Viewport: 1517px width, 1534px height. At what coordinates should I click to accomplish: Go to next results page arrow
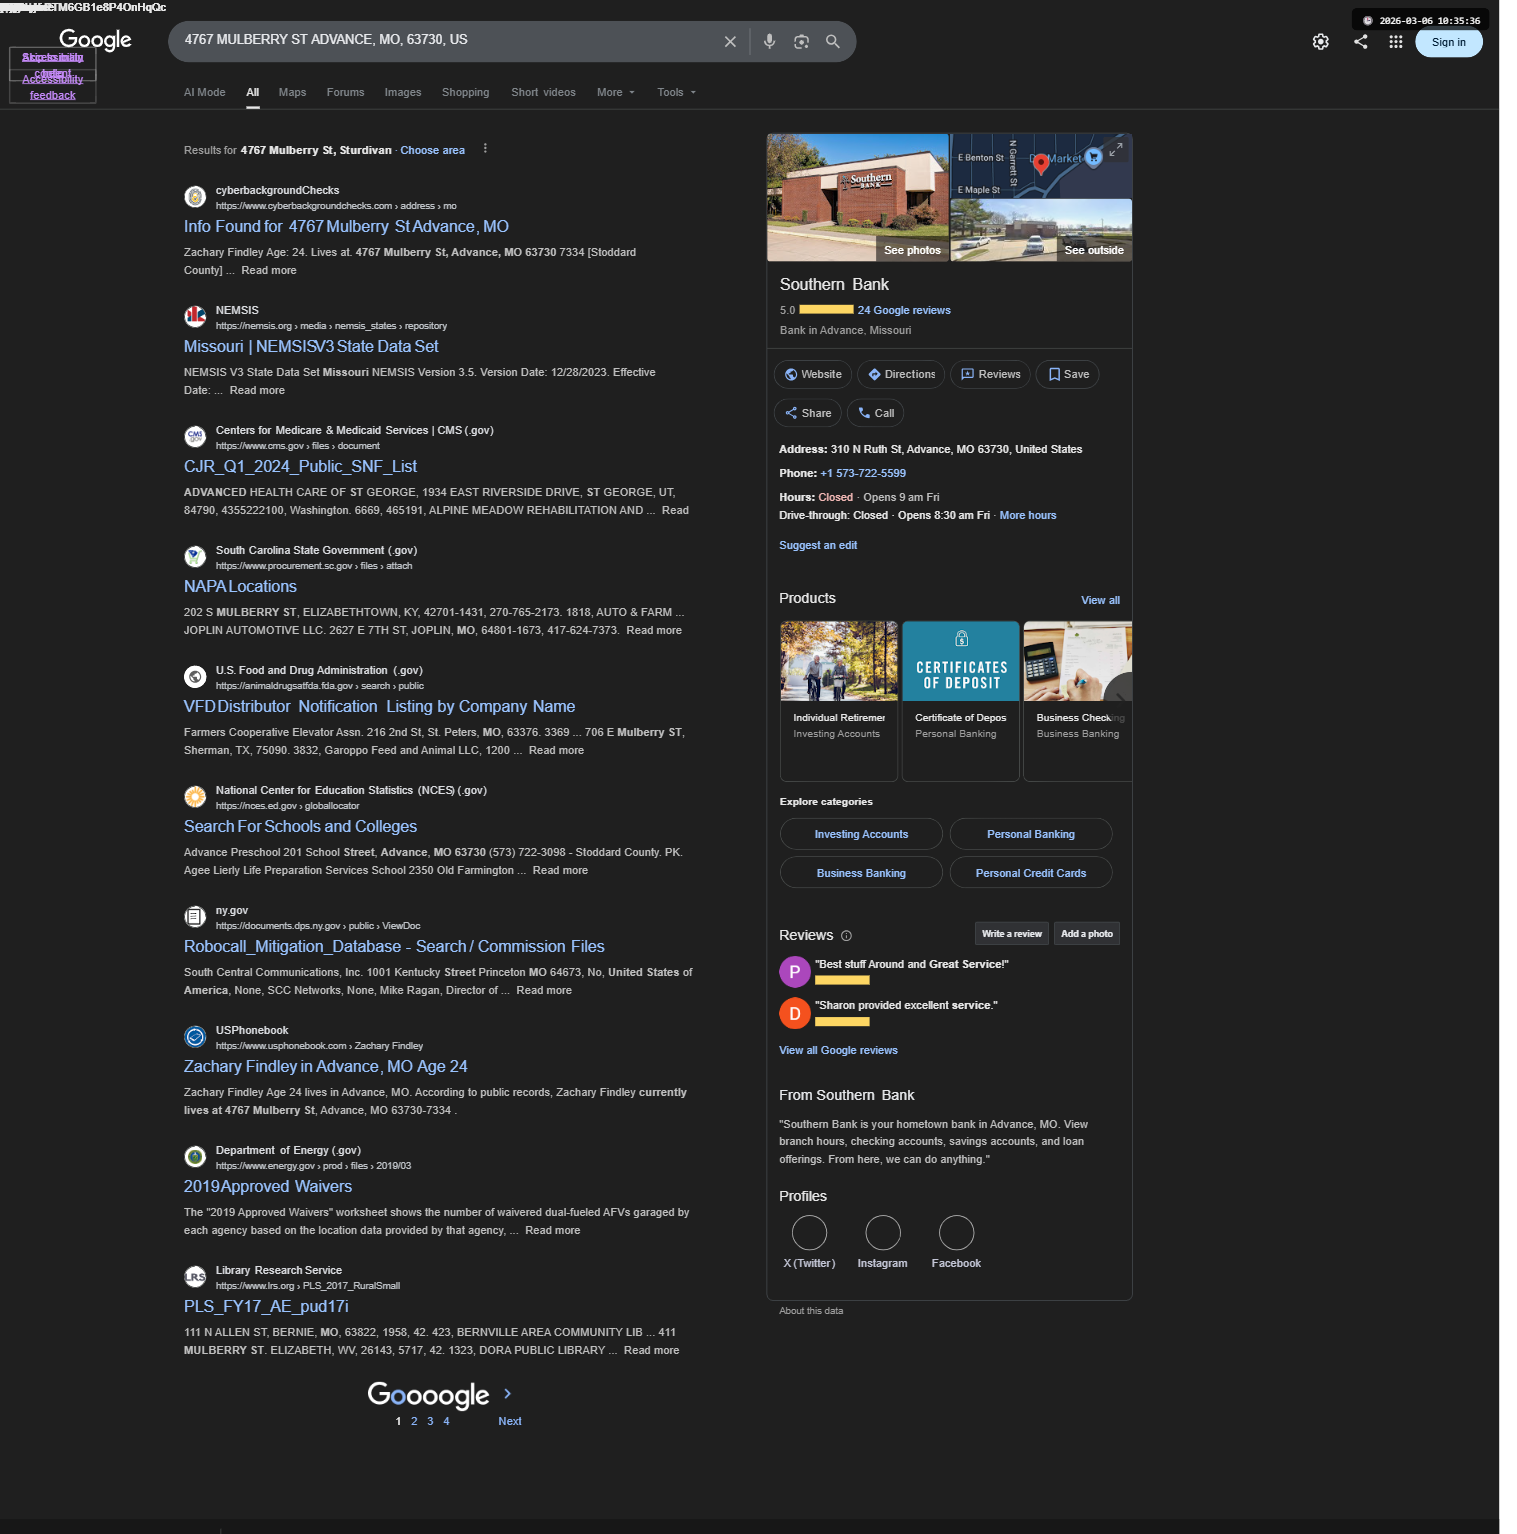pyautogui.click(x=508, y=1394)
